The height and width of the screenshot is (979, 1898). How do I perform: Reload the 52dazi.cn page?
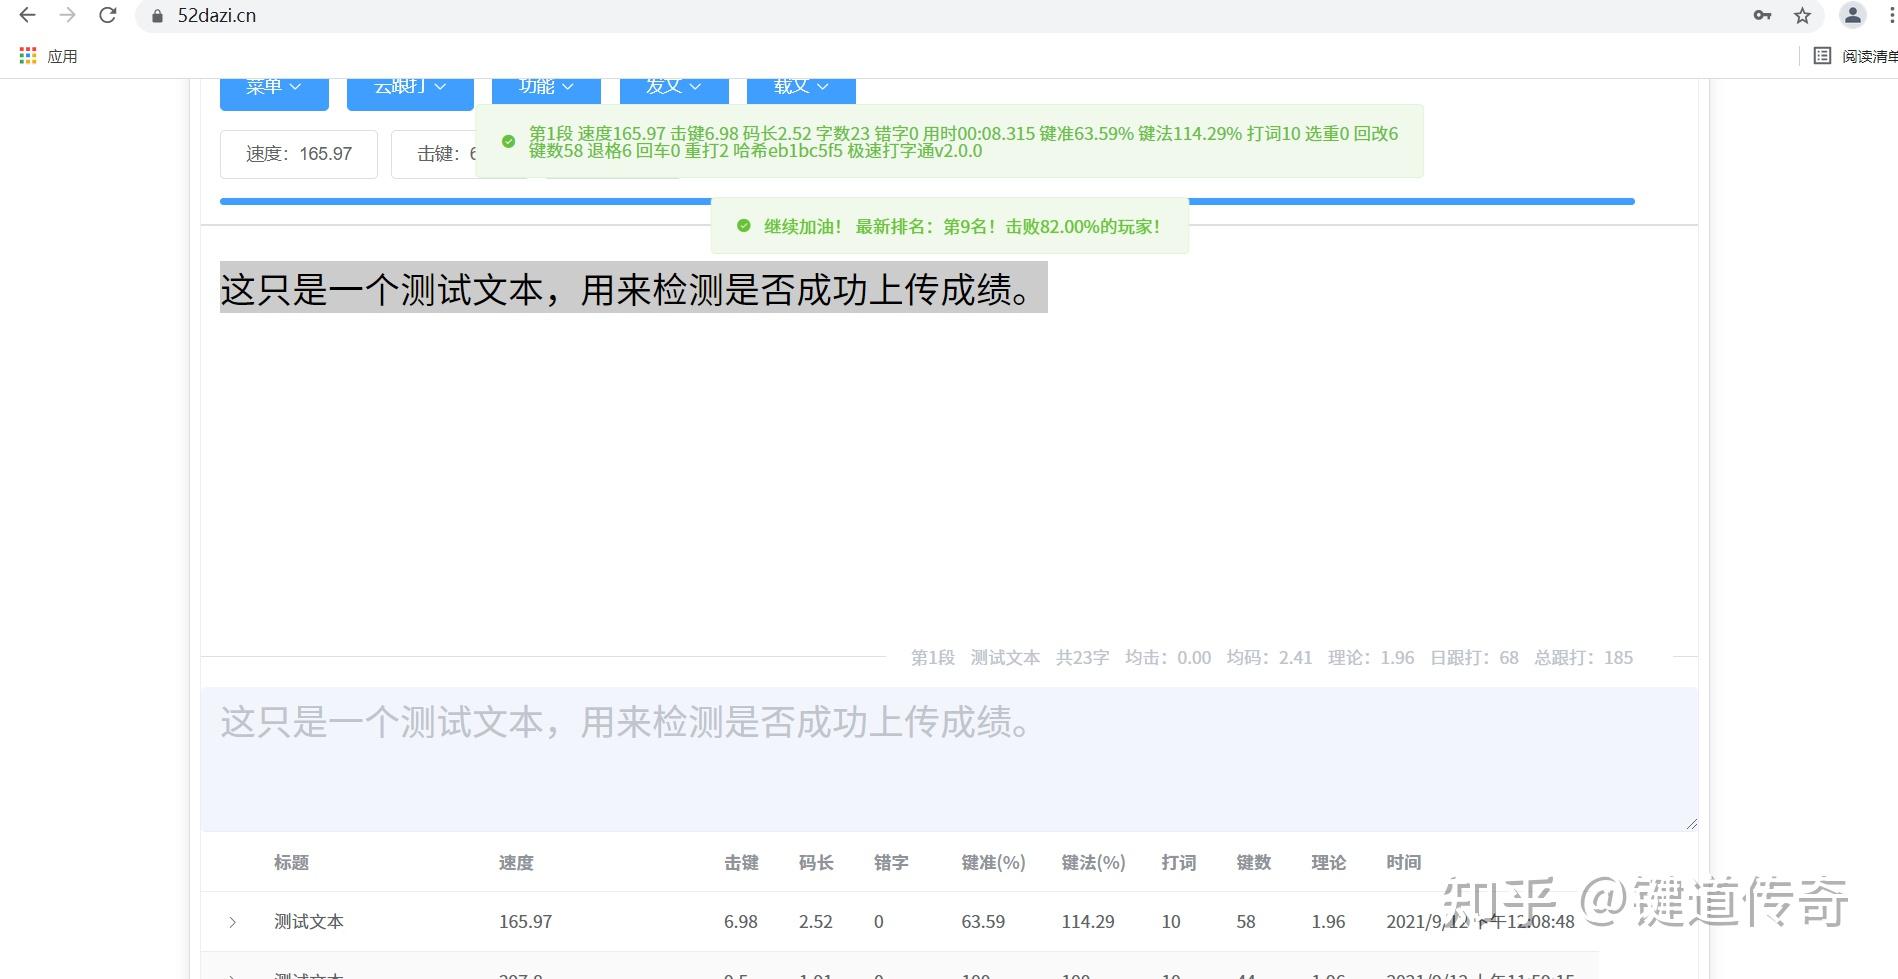click(108, 15)
